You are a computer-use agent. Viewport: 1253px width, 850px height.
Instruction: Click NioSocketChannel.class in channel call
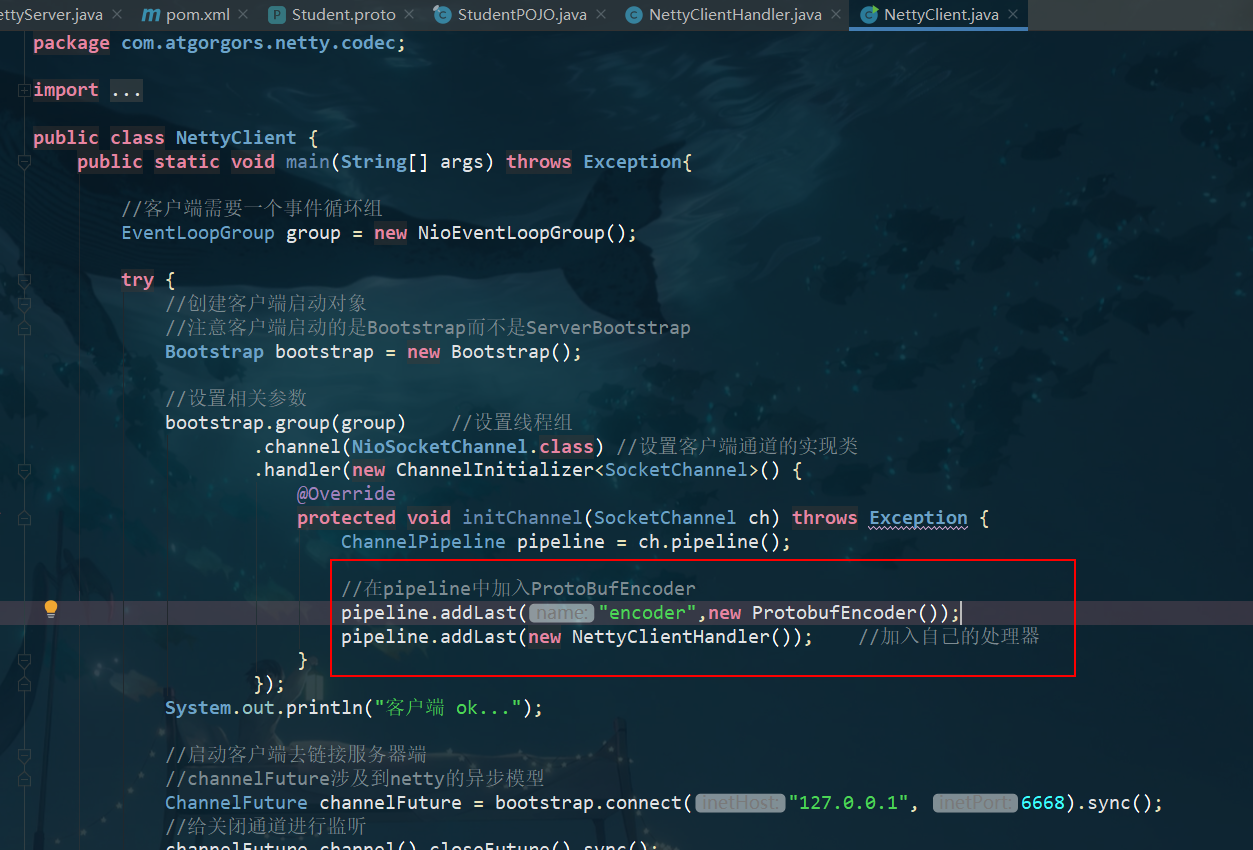(472, 446)
